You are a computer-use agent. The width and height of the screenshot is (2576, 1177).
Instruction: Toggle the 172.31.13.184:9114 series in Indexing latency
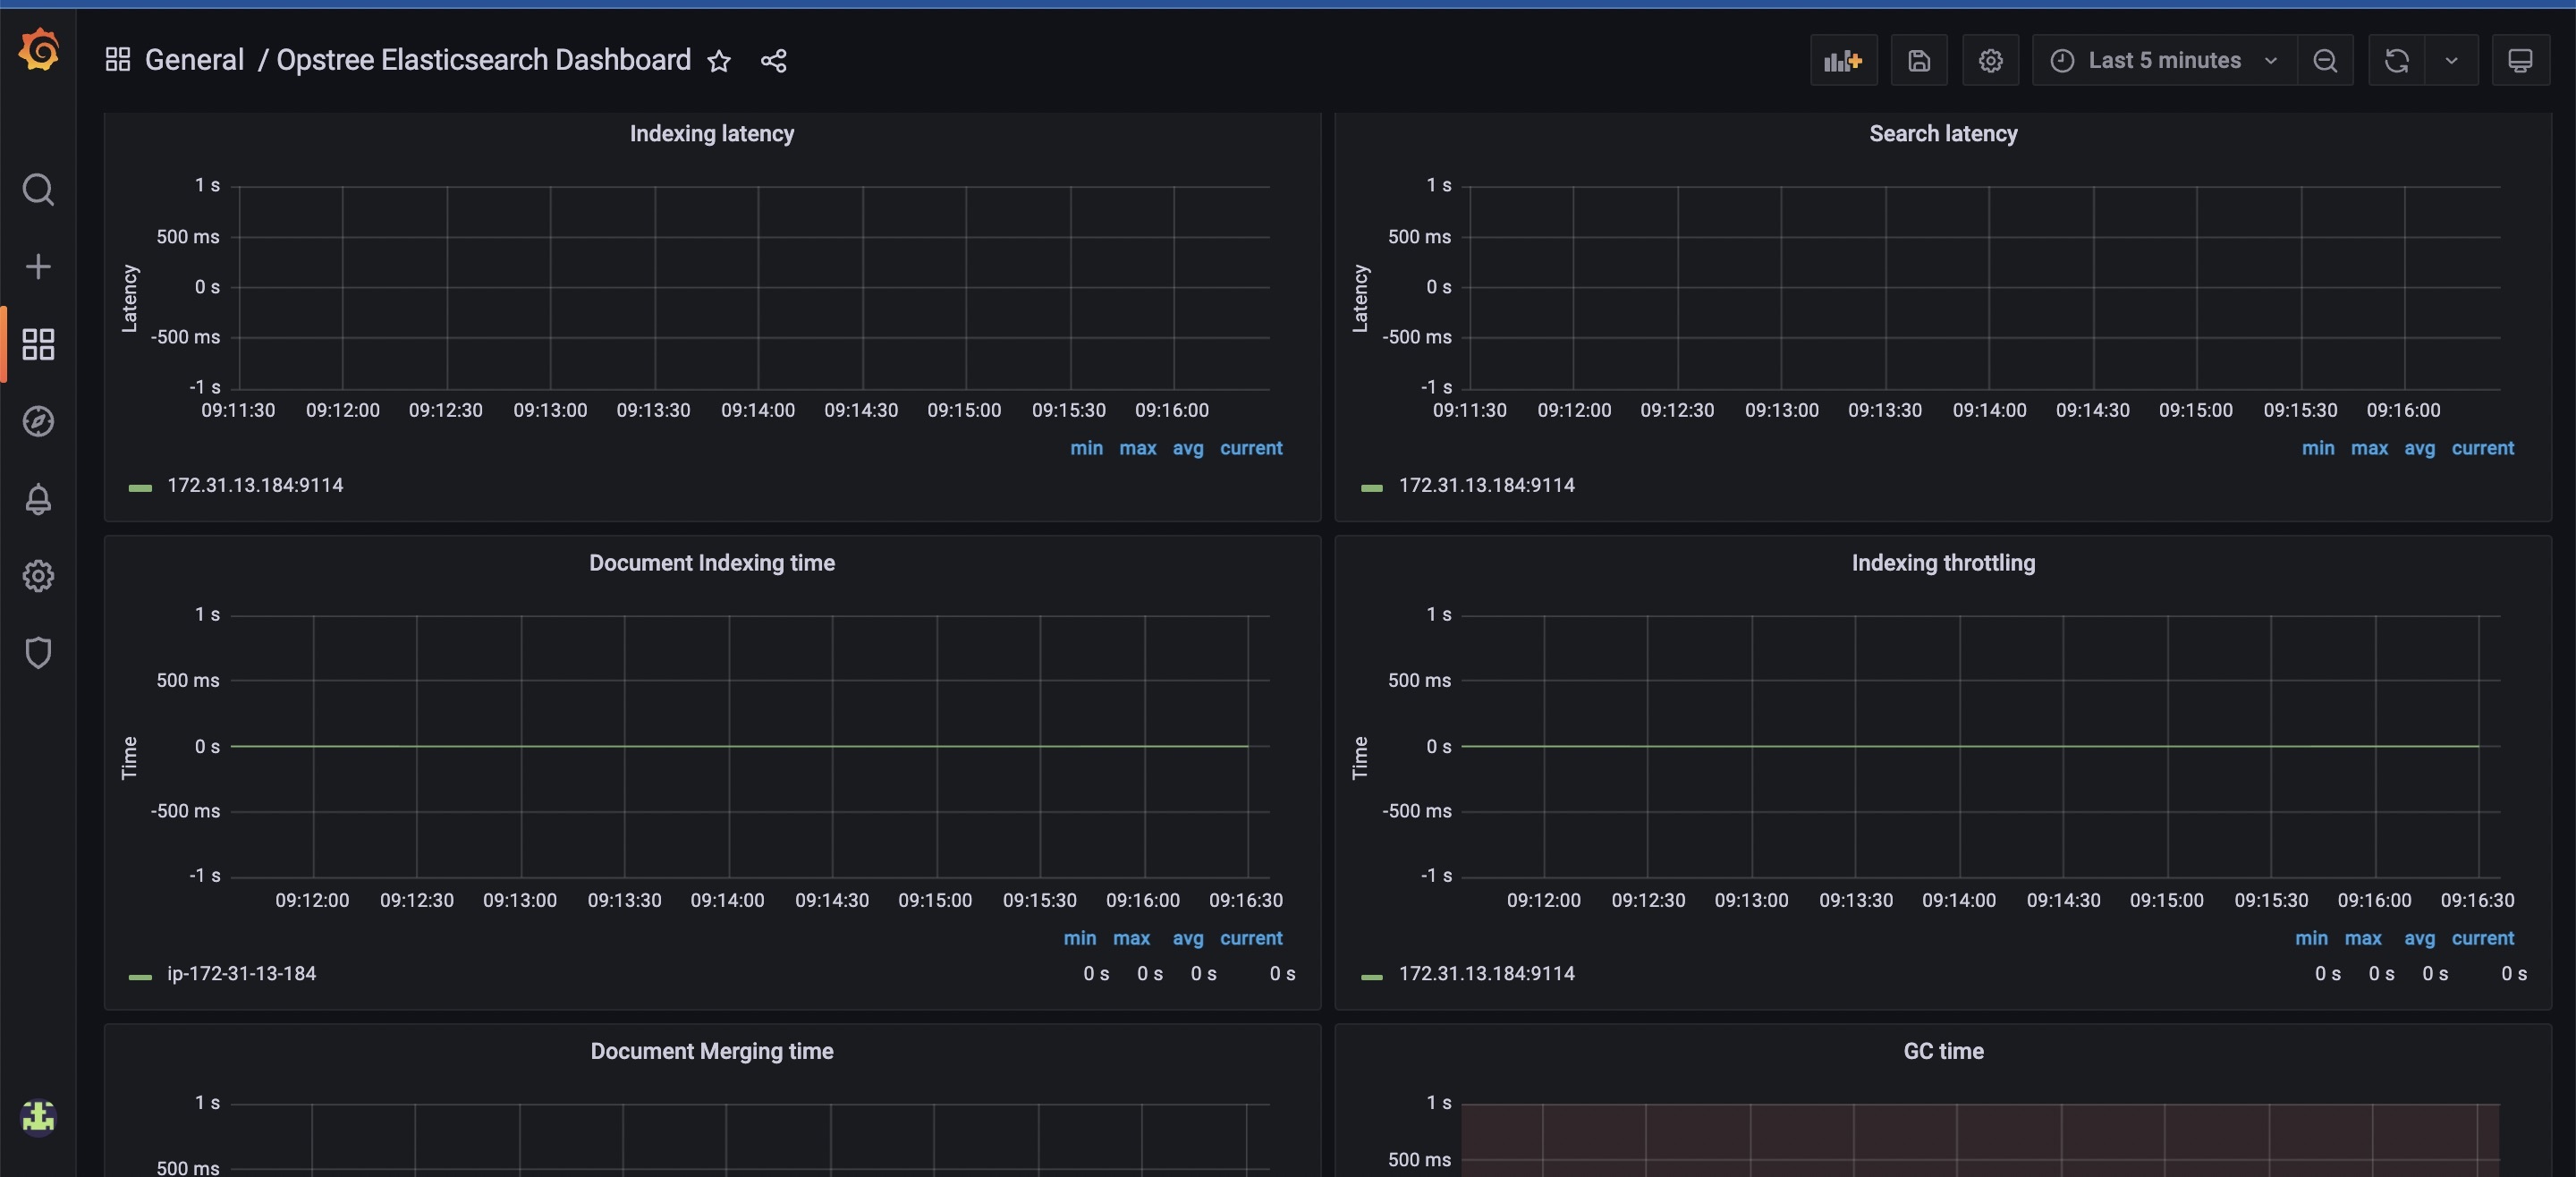click(x=254, y=485)
